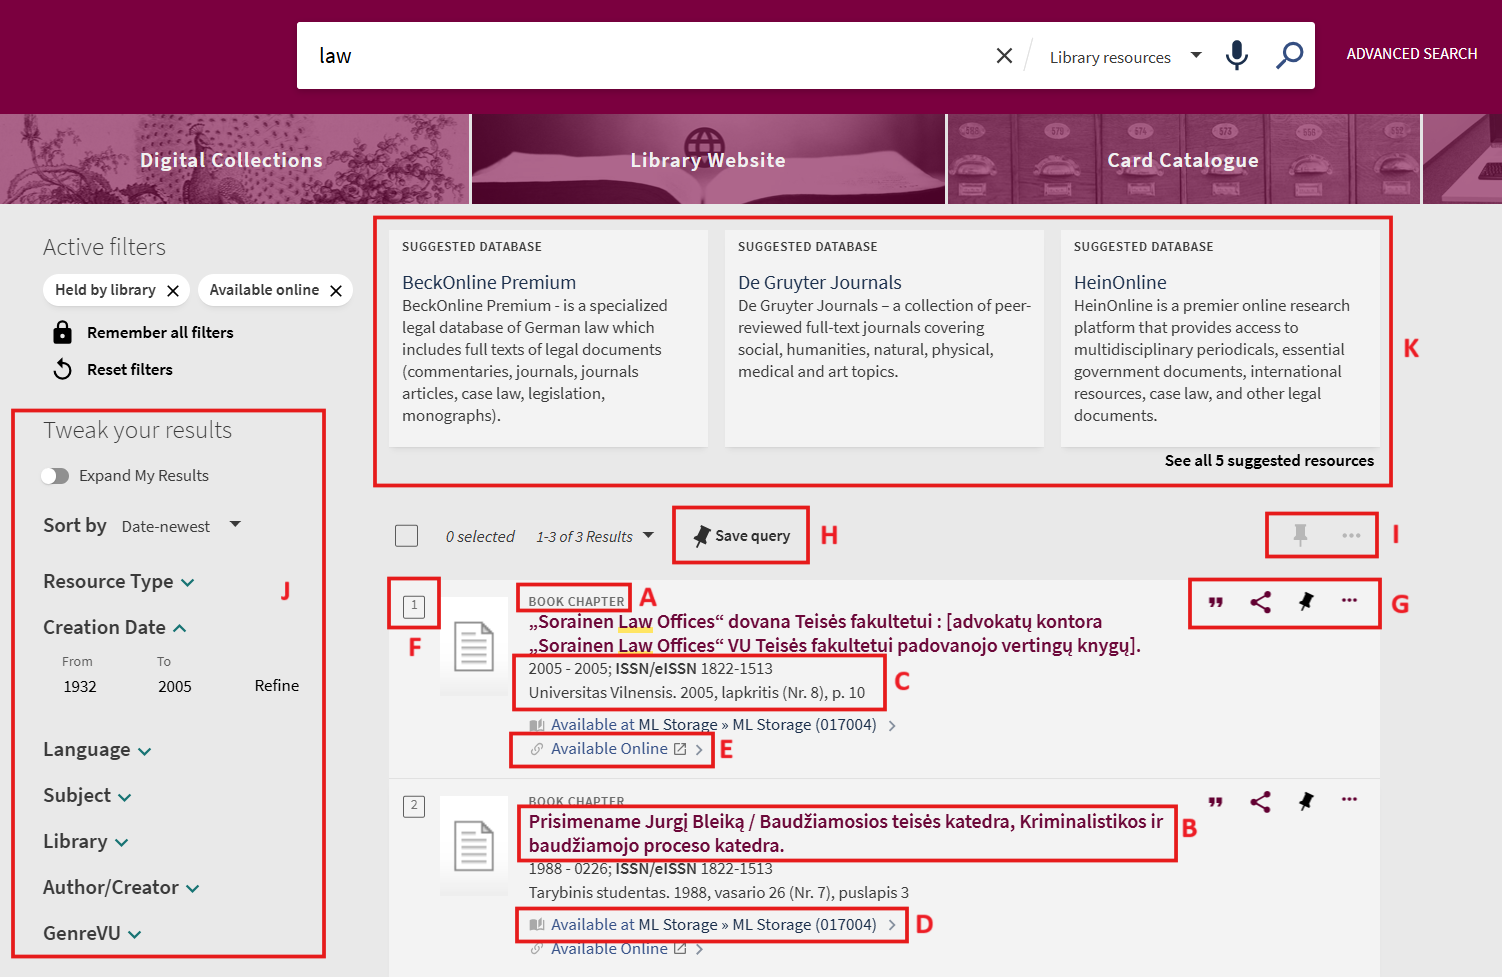This screenshot has width=1502, height=977.
Task: Click the Save query button
Action: click(x=740, y=535)
